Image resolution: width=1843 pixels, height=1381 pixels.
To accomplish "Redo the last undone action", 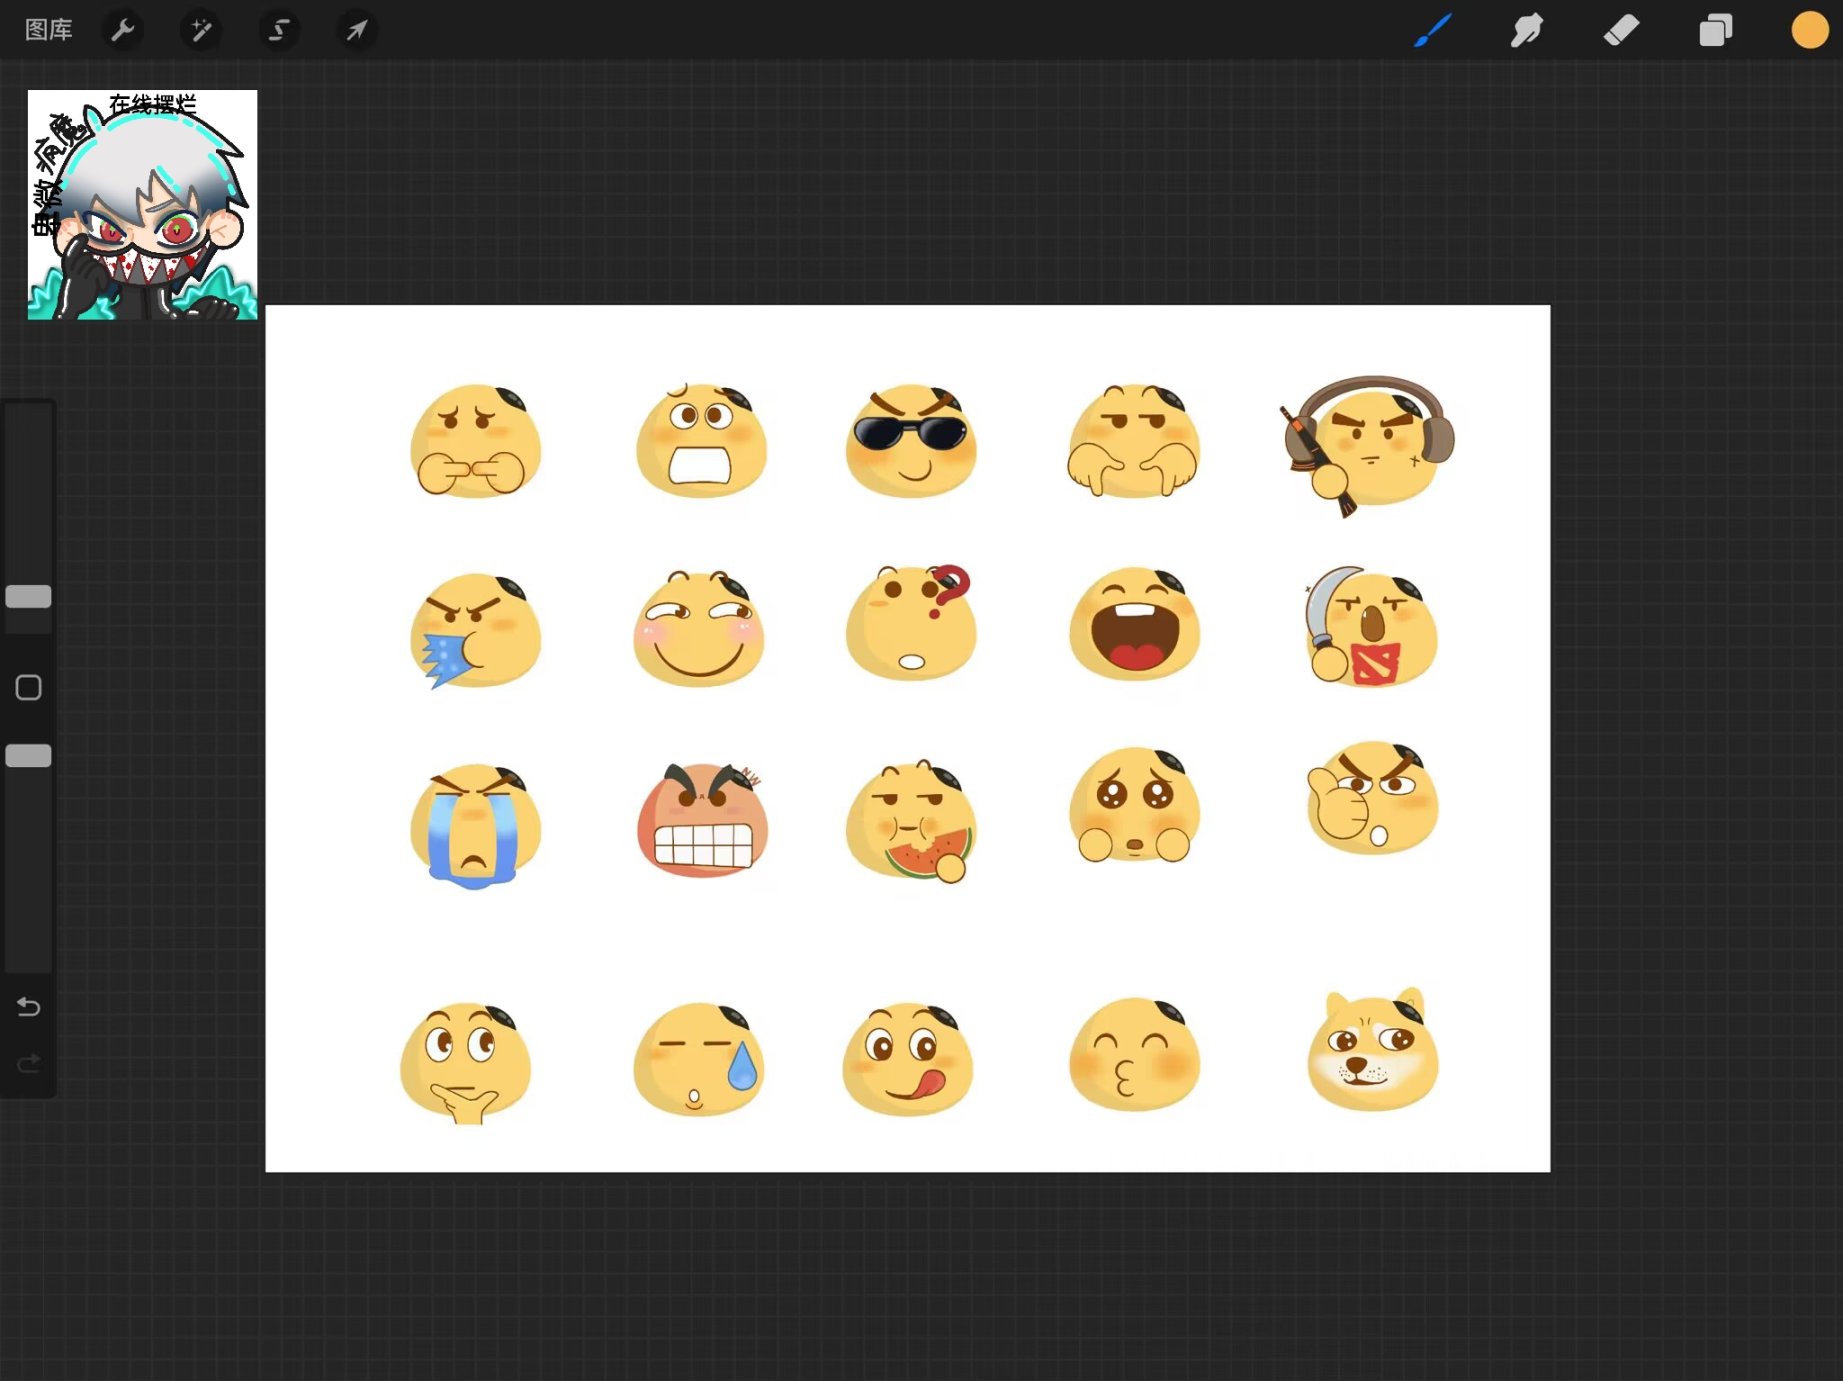I will (28, 1062).
